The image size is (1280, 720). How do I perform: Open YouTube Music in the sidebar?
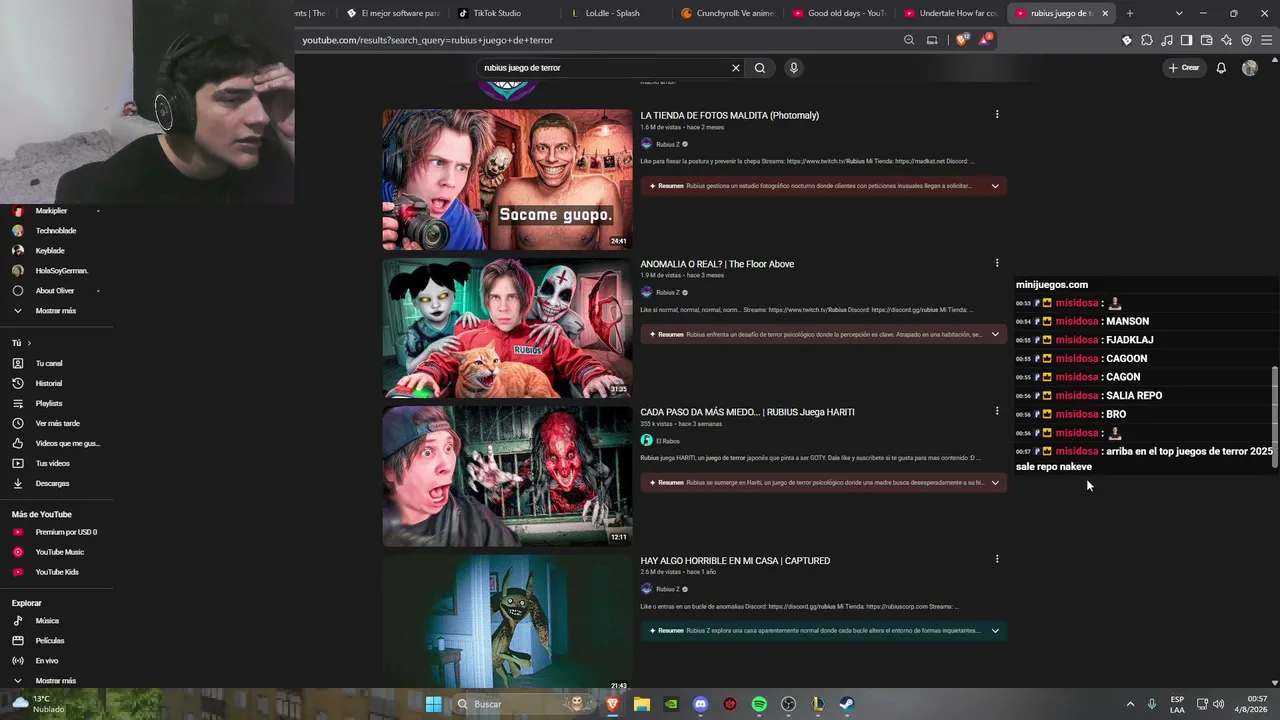tap(56, 552)
